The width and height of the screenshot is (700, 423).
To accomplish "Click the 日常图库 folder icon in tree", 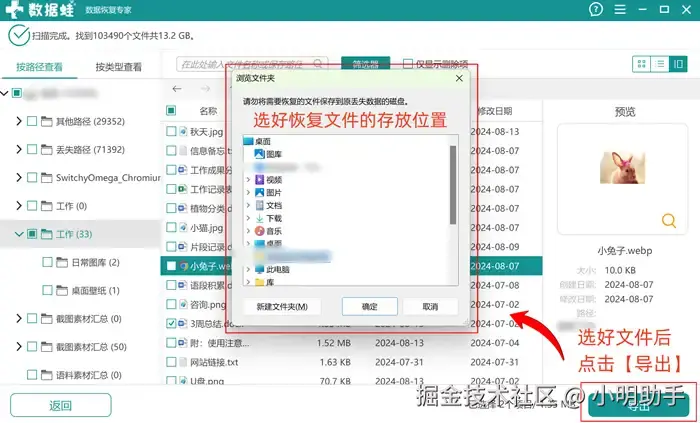I will click(x=62, y=262).
